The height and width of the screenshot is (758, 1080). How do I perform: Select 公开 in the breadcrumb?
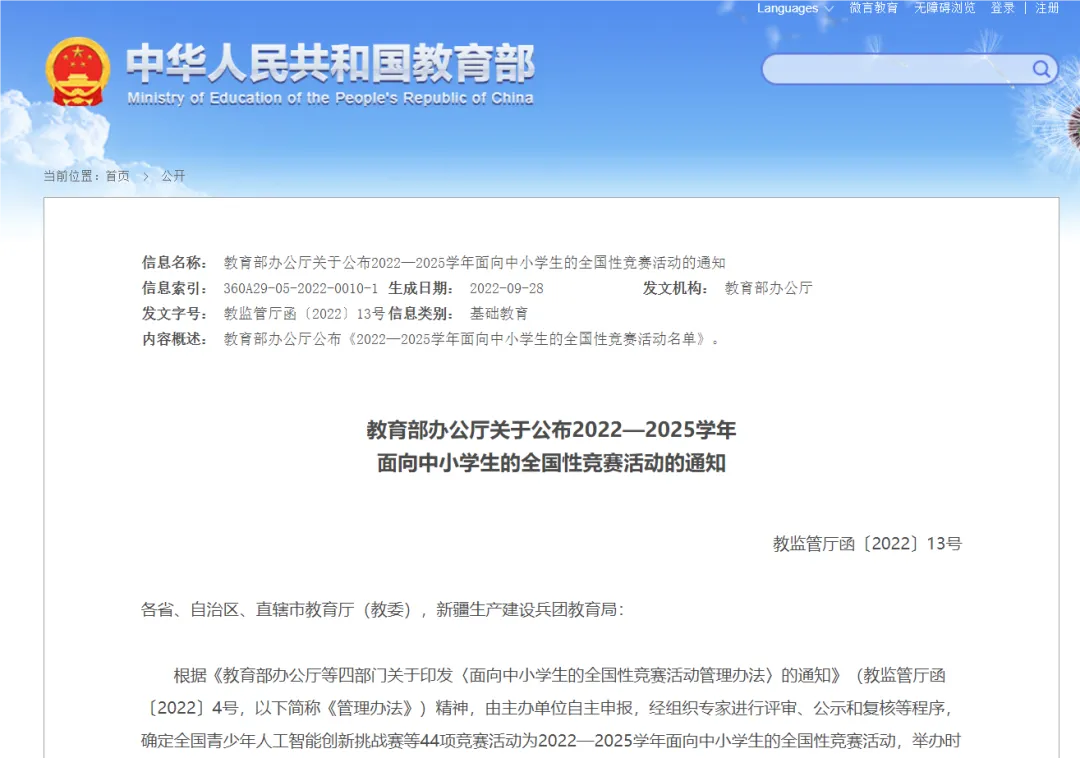pyautogui.click(x=173, y=176)
